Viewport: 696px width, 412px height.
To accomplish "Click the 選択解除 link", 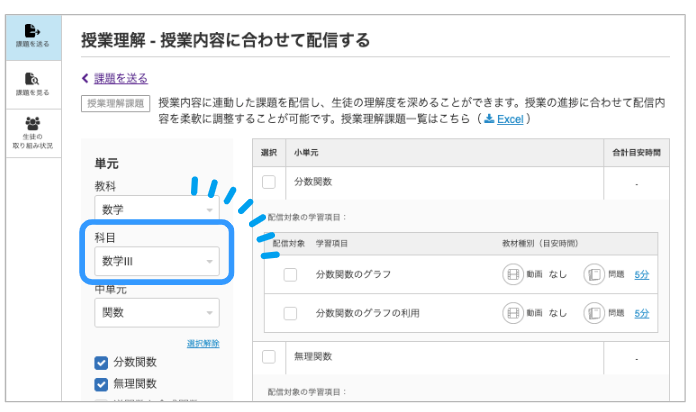I will point(203,343).
